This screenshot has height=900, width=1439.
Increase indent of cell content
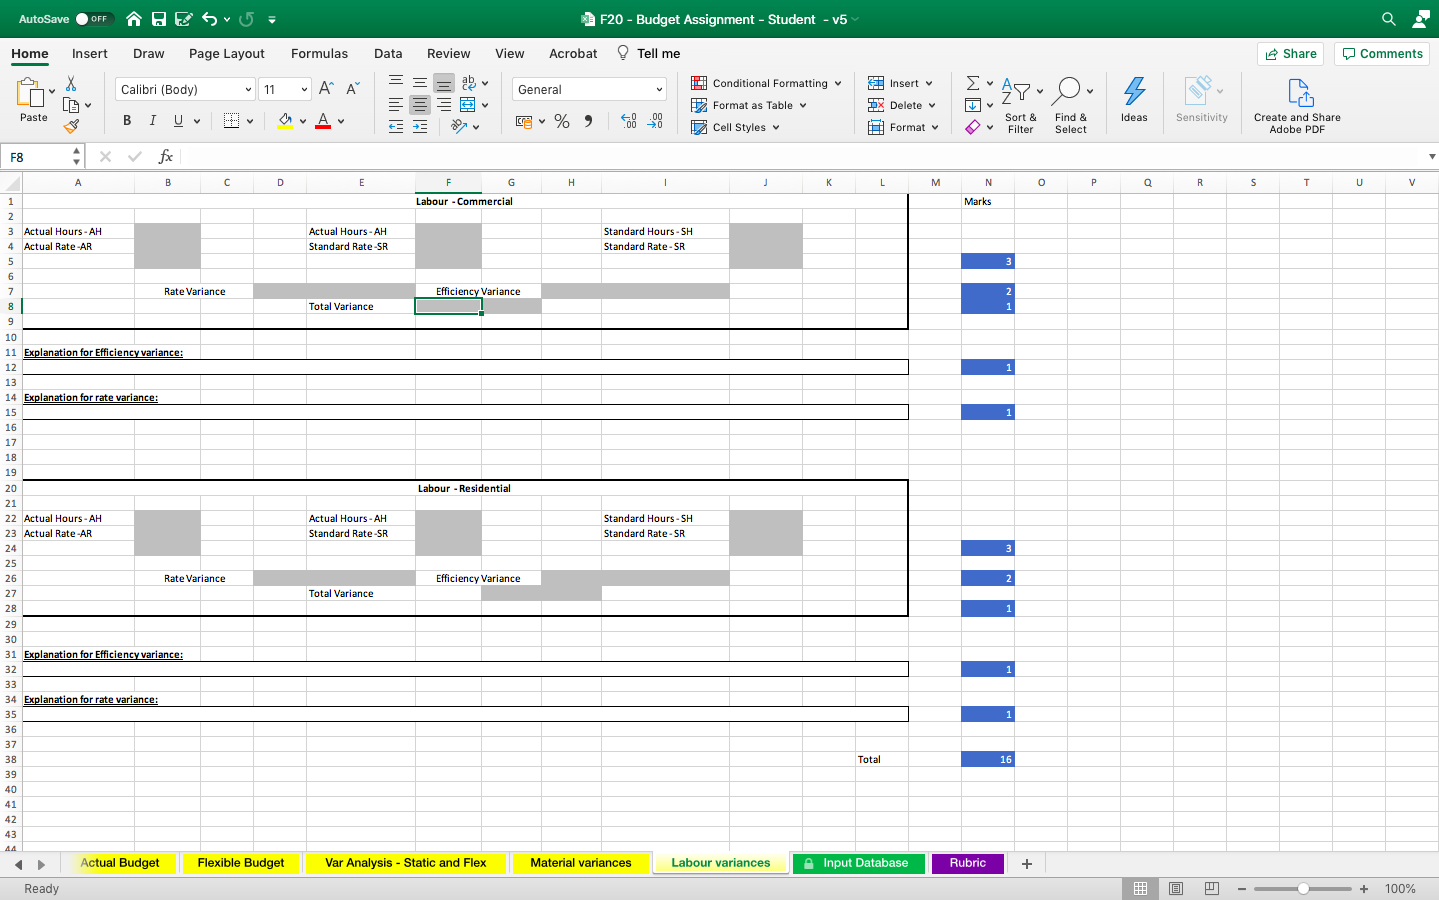420,126
